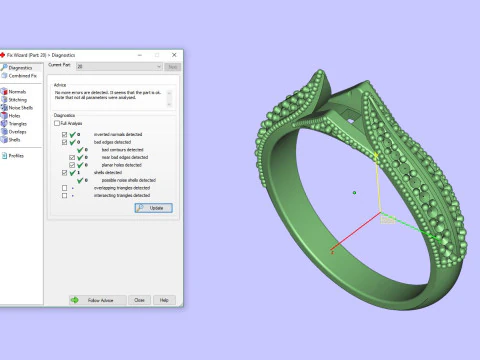The height and width of the screenshot is (360, 480).
Task: Click the greyed button beside Current Part
Action: (x=173, y=67)
